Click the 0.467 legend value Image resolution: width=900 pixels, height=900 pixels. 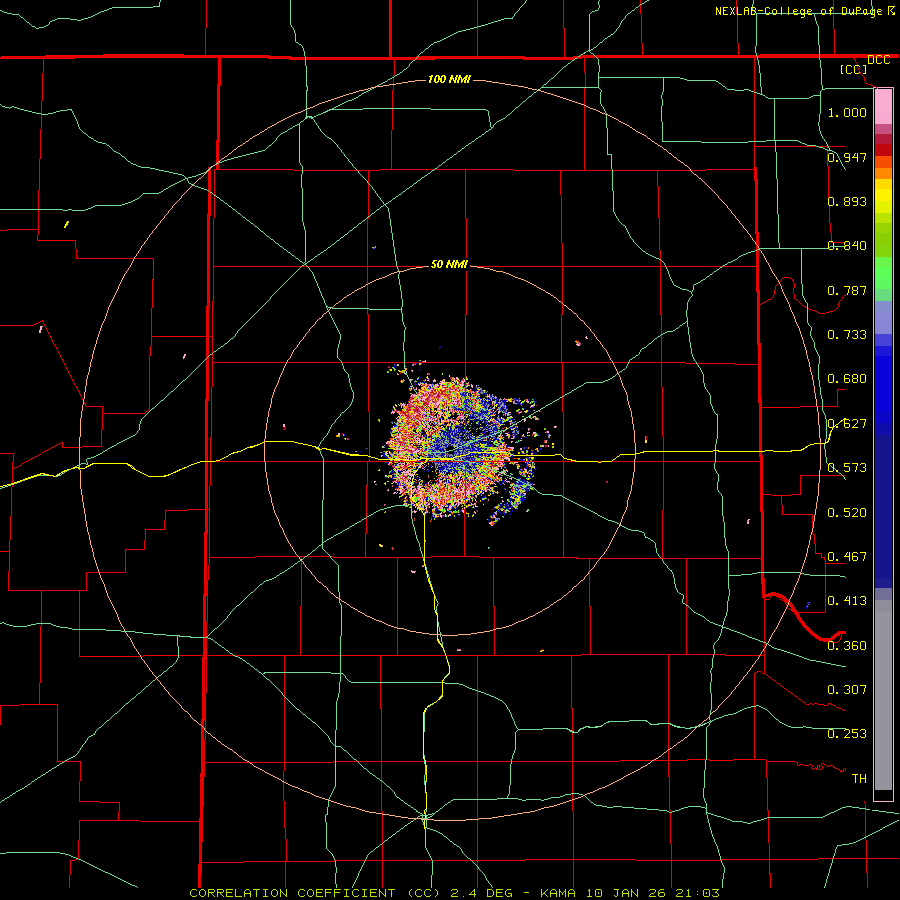pyautogui.click(x=847, y=556)
